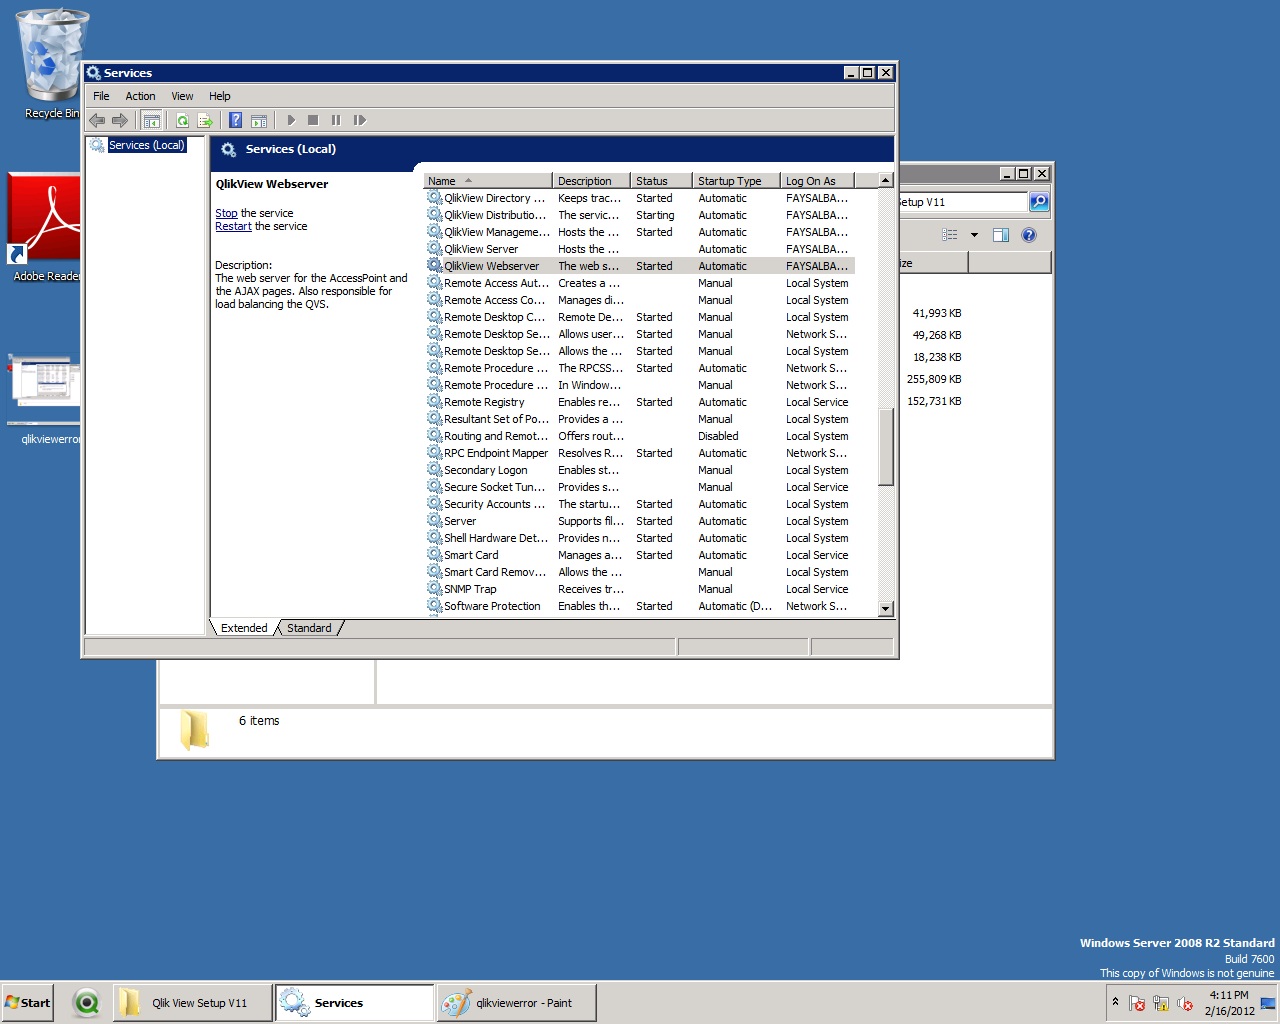Toggle the preview pane icon in Explorer
The image size is (1280, 1024).
(x=1001, y=235)
